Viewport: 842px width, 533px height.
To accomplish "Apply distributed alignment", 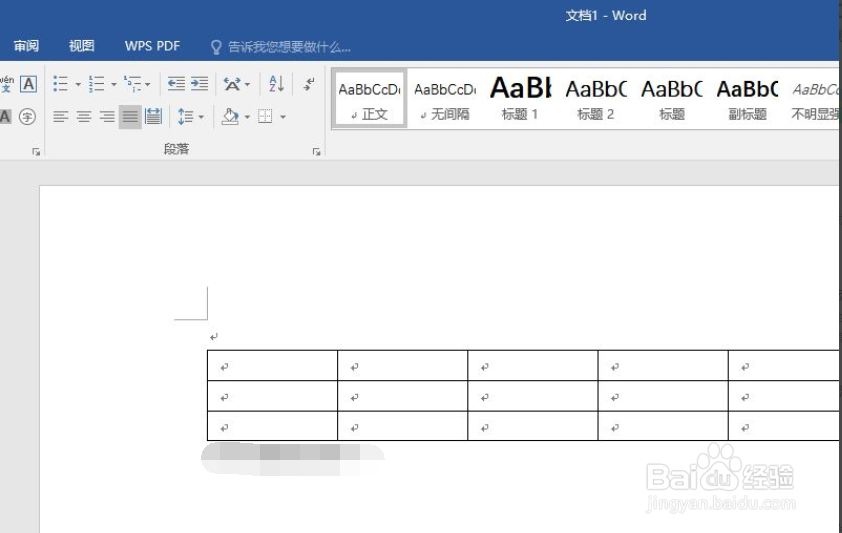I will [x=153, y=116].
